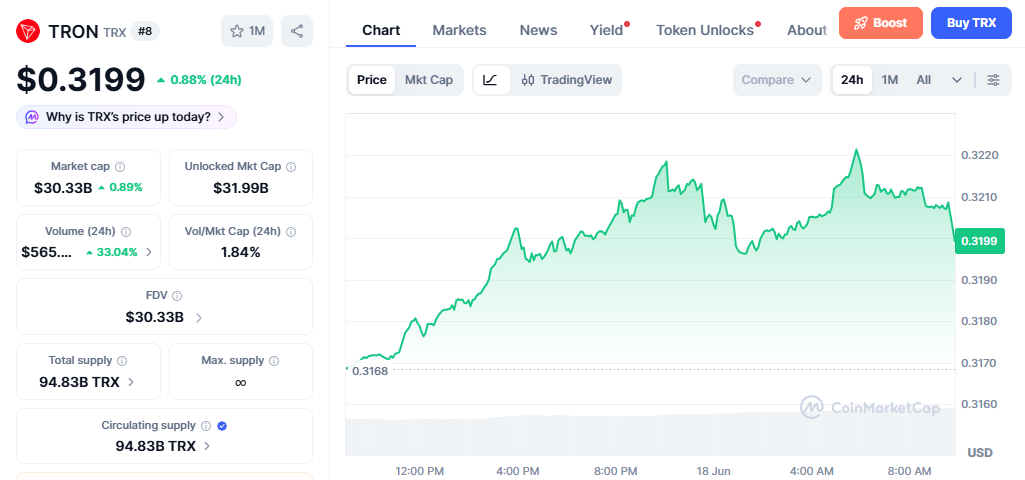Click the 1.84% Vol/Mkt Cap value
The width and height of the screenshot is (1025, 480).
(x=241, y=252)
